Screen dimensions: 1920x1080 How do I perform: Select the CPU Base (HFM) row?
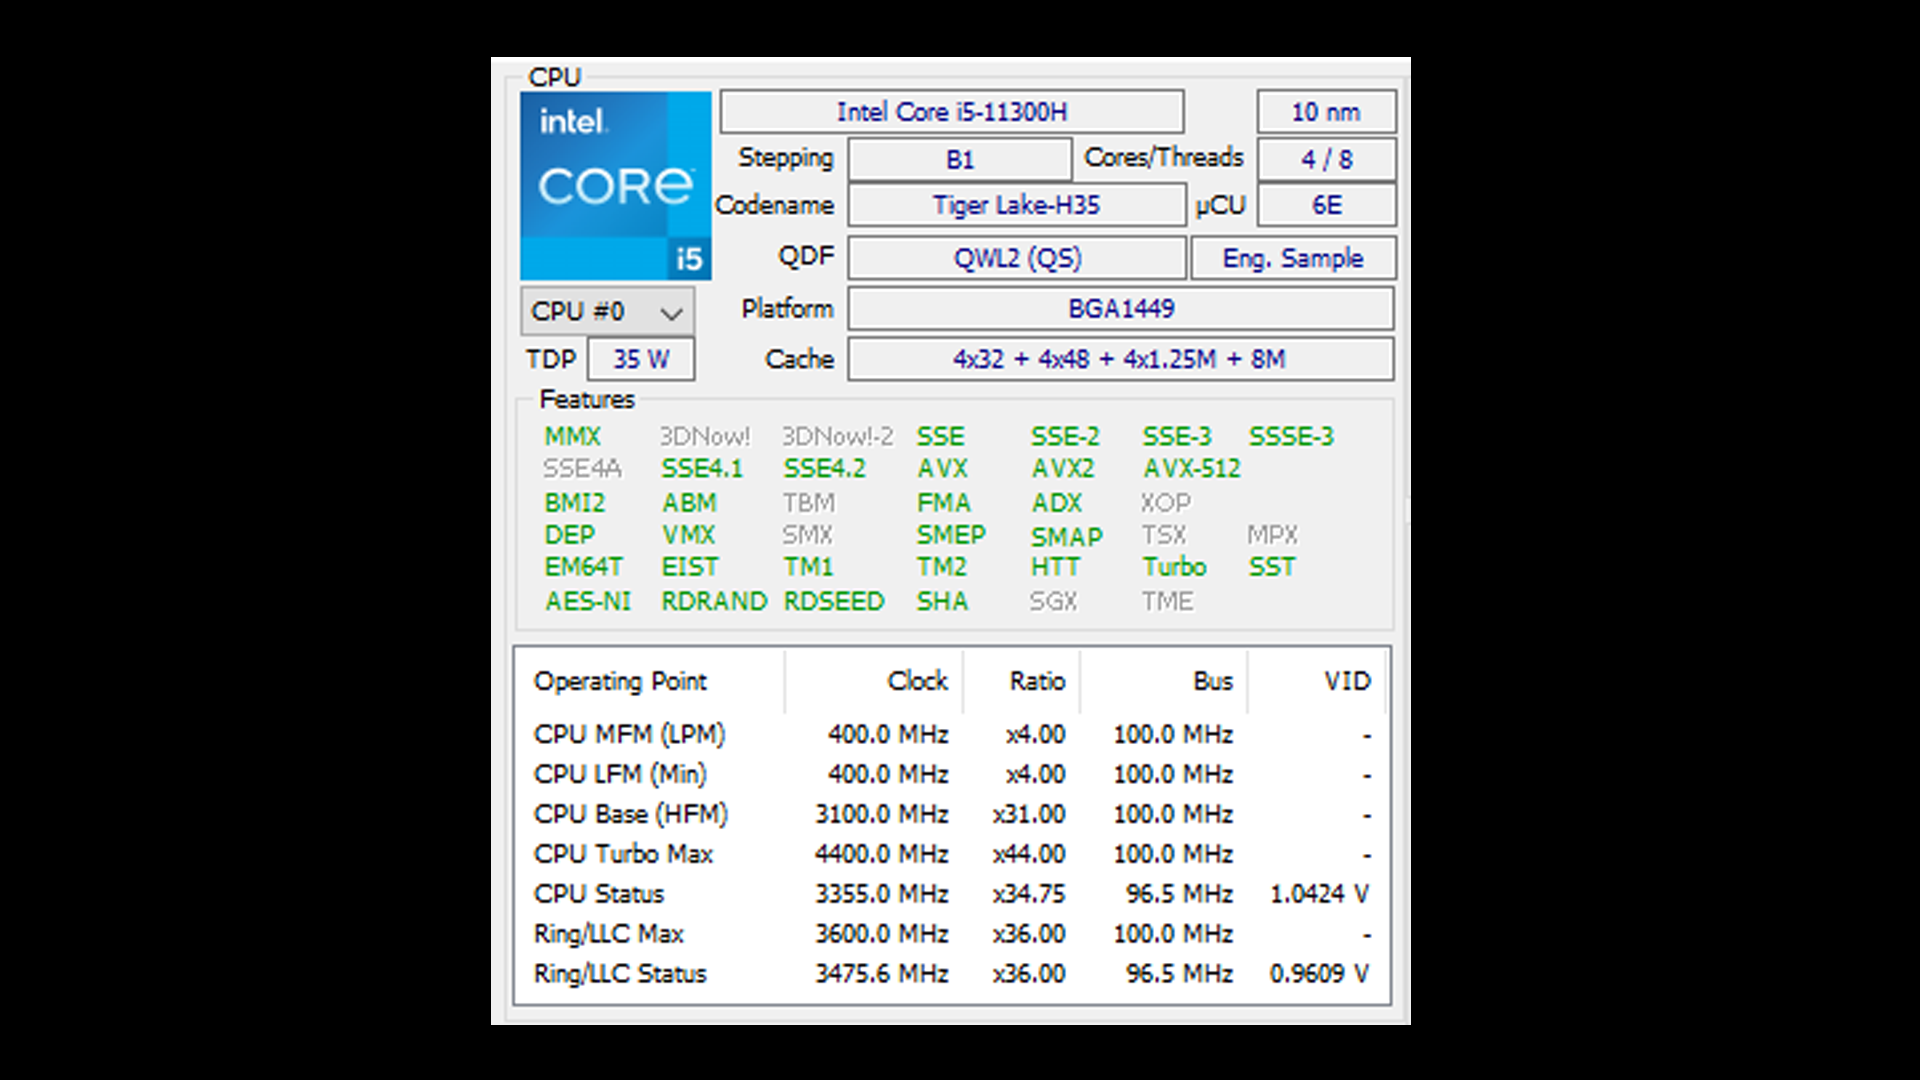click(x=630, y=815)
